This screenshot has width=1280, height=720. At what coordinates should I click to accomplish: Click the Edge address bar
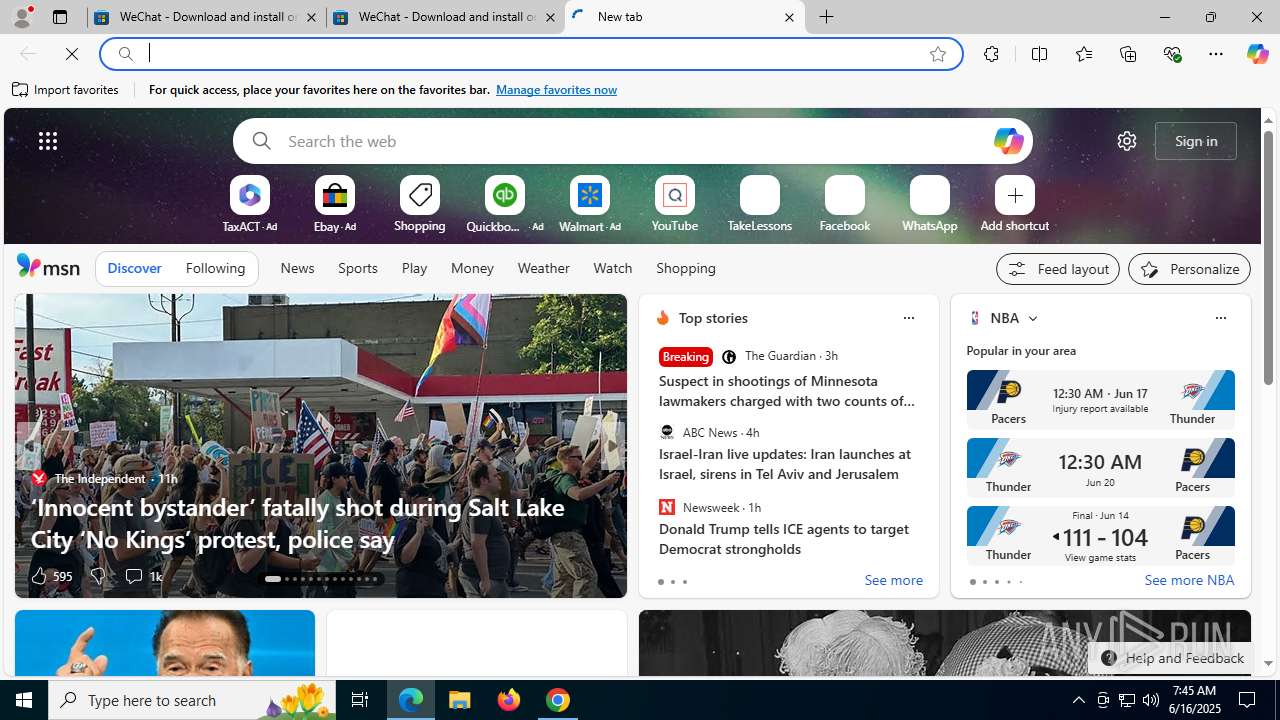pos(530,54)
